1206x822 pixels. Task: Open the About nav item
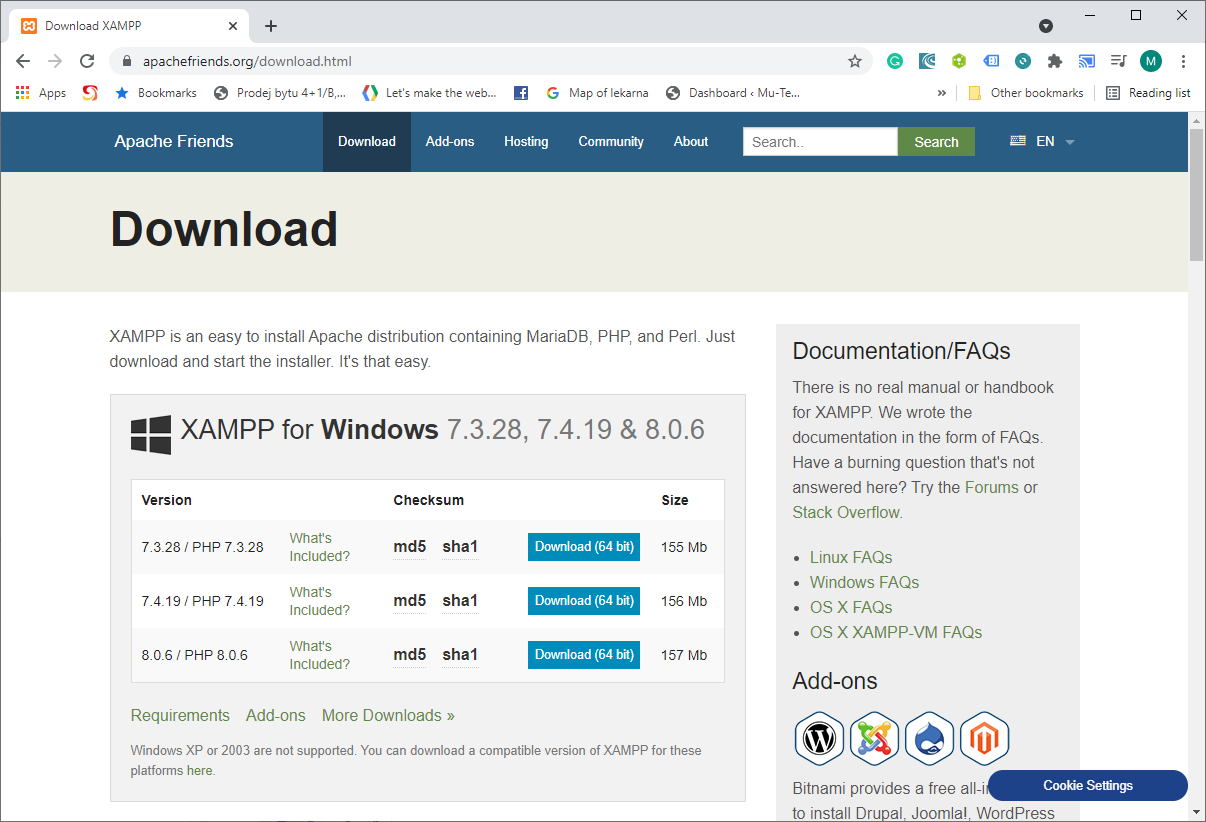[x=691, y=142]
